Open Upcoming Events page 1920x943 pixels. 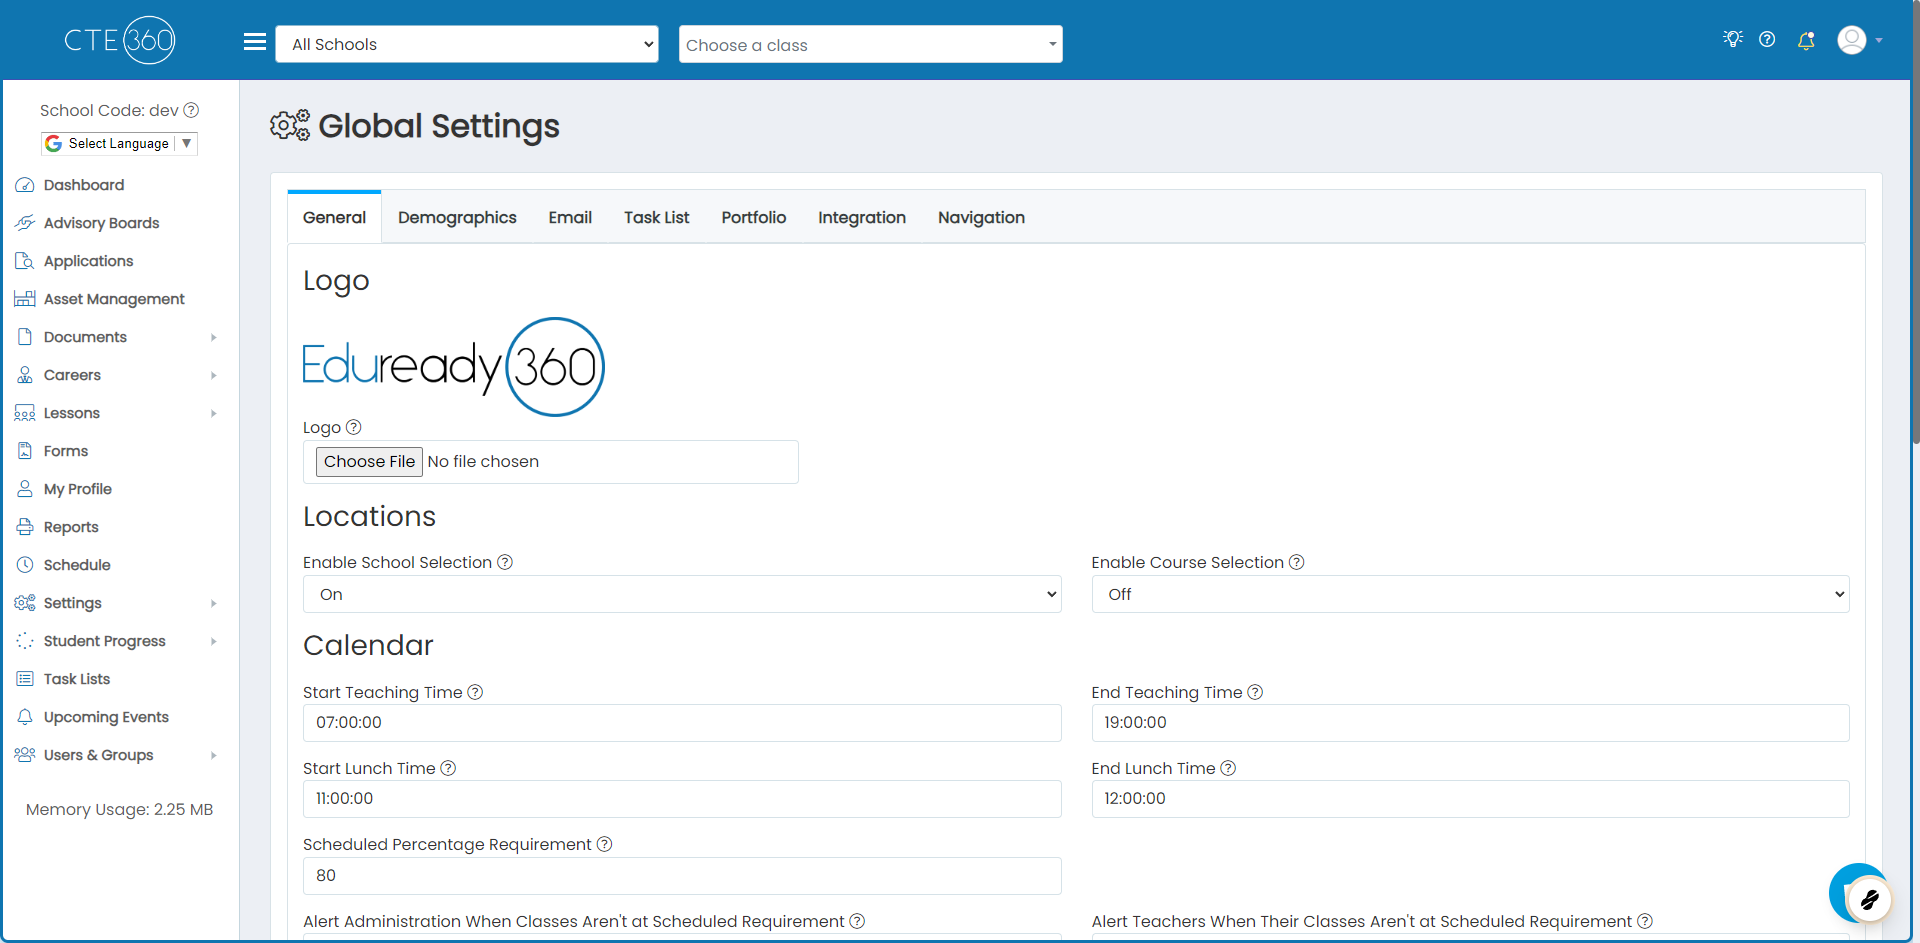[106, 717]
